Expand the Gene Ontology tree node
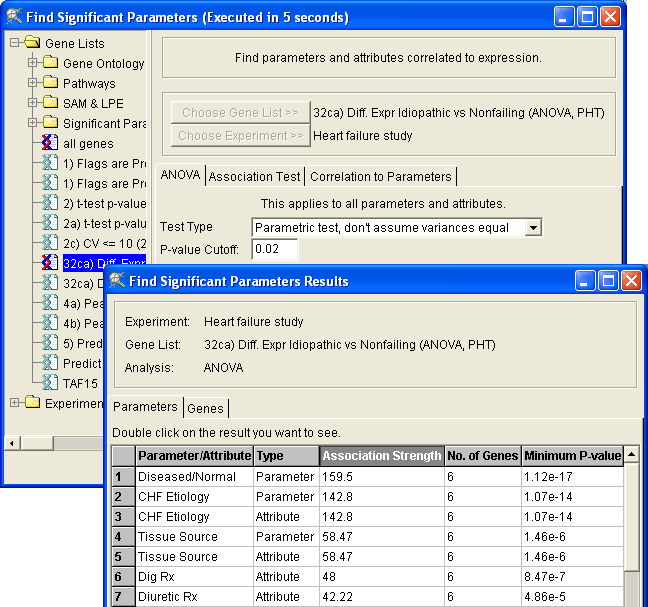The image size is (648, 607). click(32, 64)
